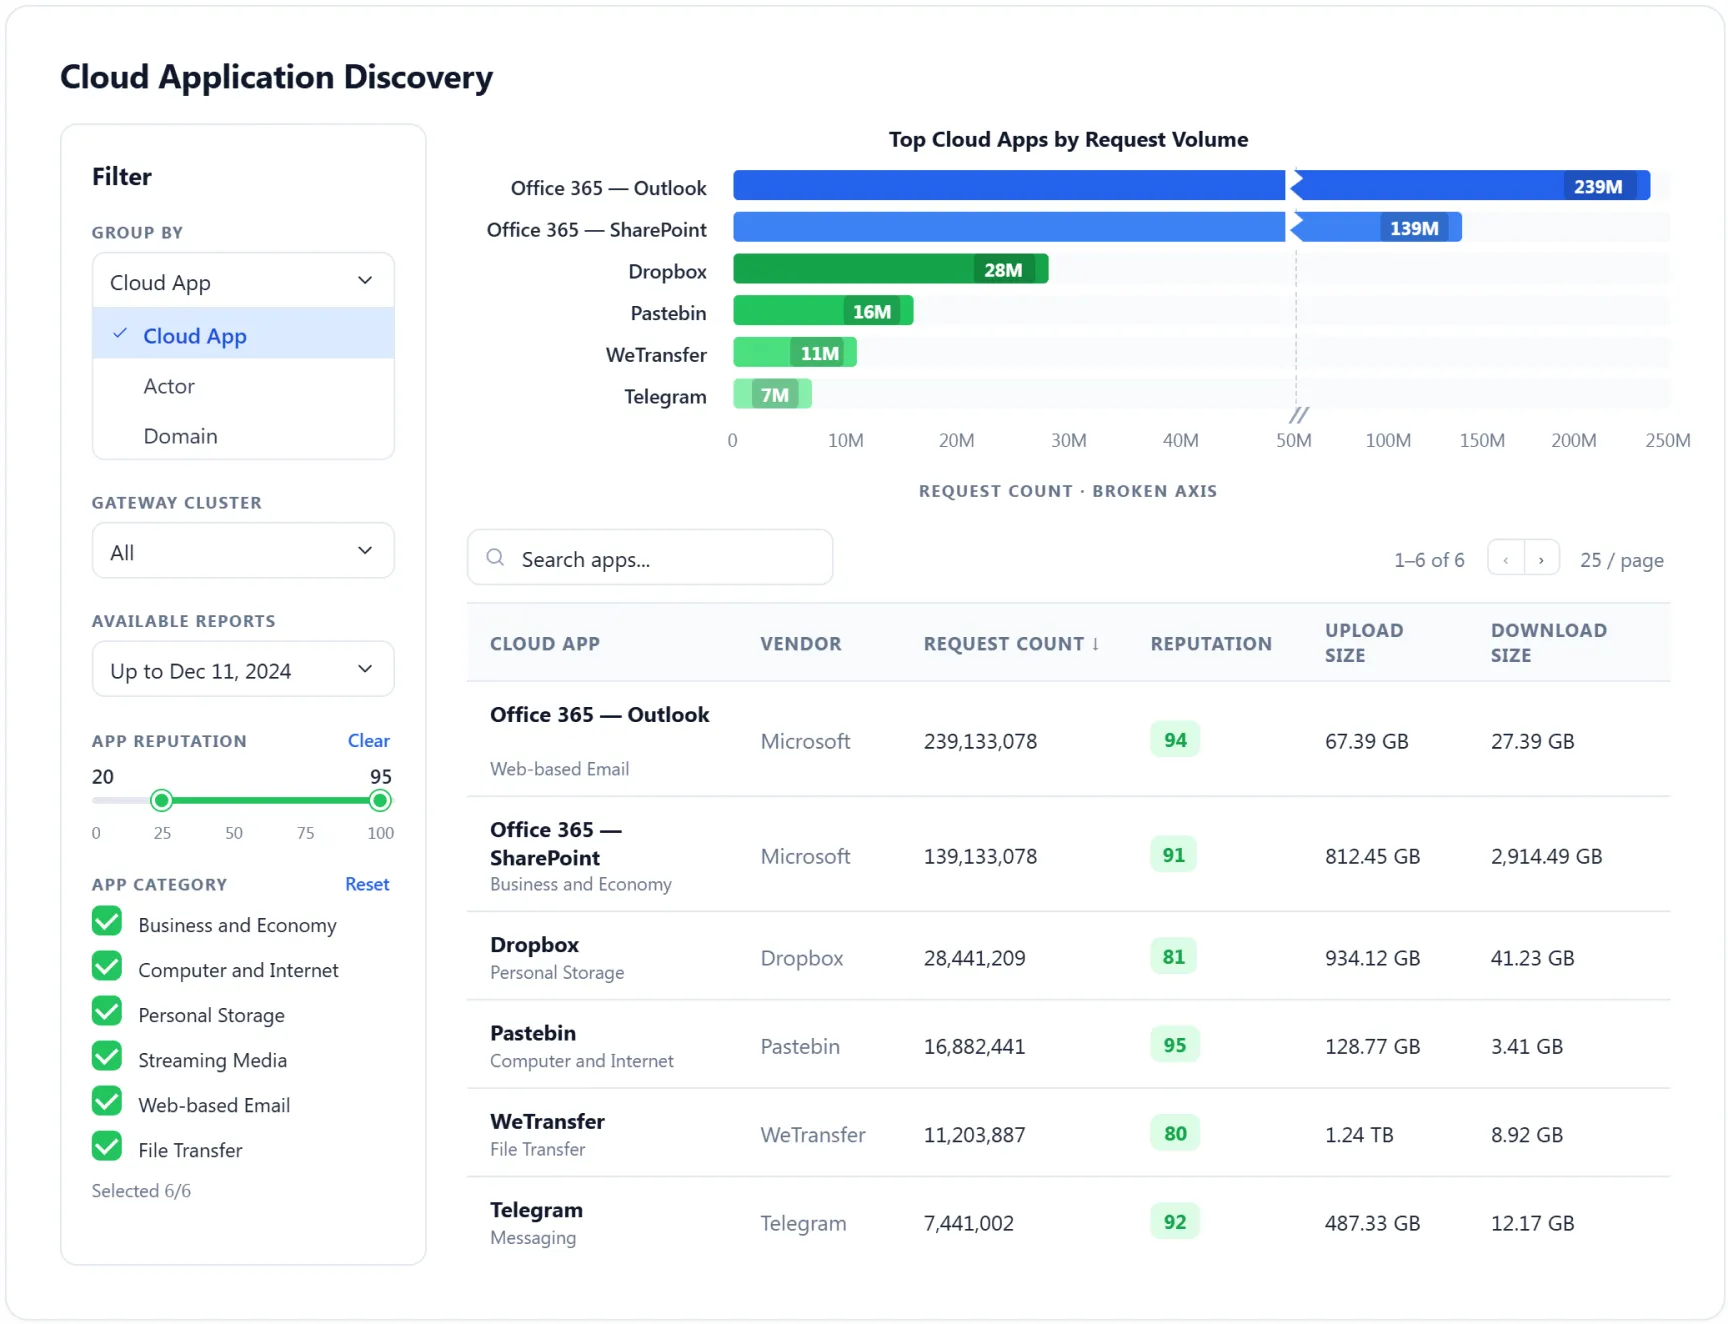Screen dimensions: 1728x1324
Task: Click the Pastebin 16M chart bar
Action: point(823,311)
